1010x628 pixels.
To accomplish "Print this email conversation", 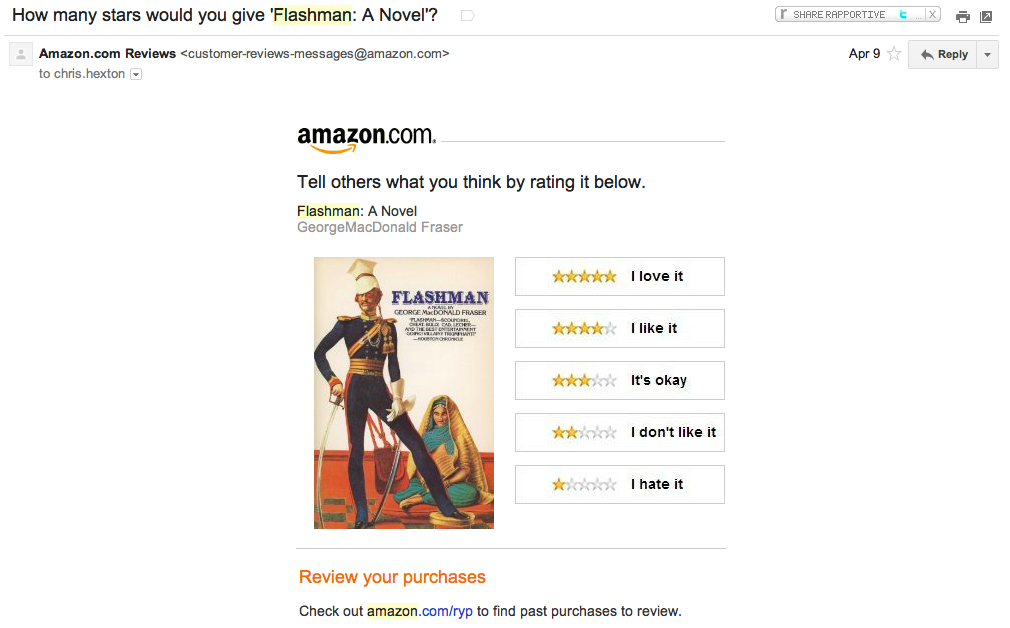I will [x=962, y=16].
